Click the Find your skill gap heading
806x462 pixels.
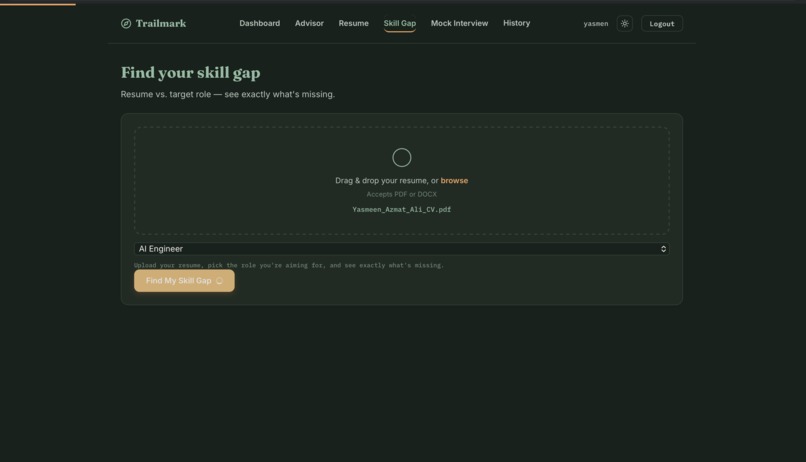click(191, 72)
